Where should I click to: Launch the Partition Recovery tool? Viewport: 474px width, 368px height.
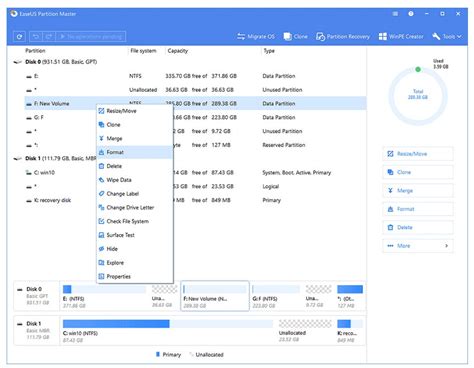point(343,36)
